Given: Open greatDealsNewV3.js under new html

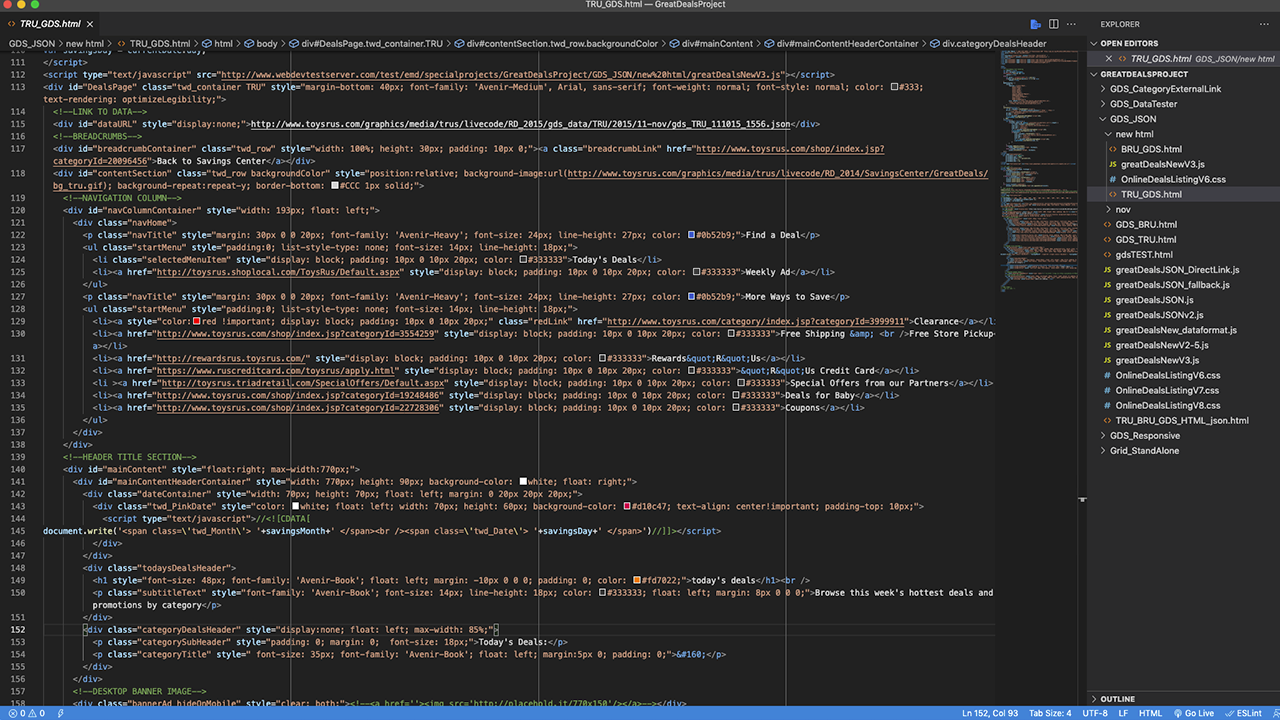Looking at the screenshot, I should click(1162, 164).
